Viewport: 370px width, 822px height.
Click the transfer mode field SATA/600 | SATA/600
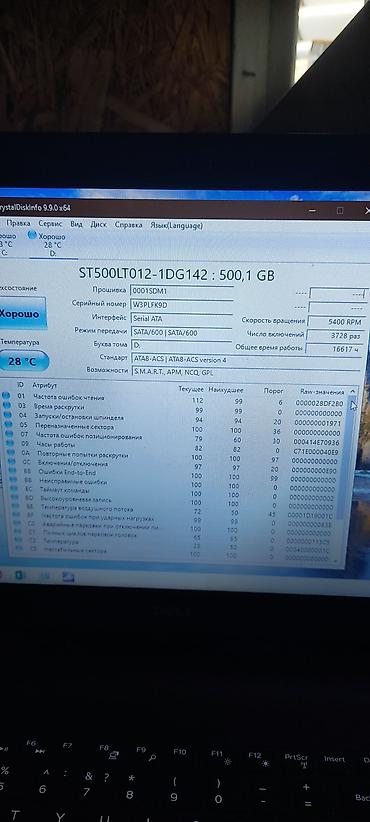(x=181, y=332)
